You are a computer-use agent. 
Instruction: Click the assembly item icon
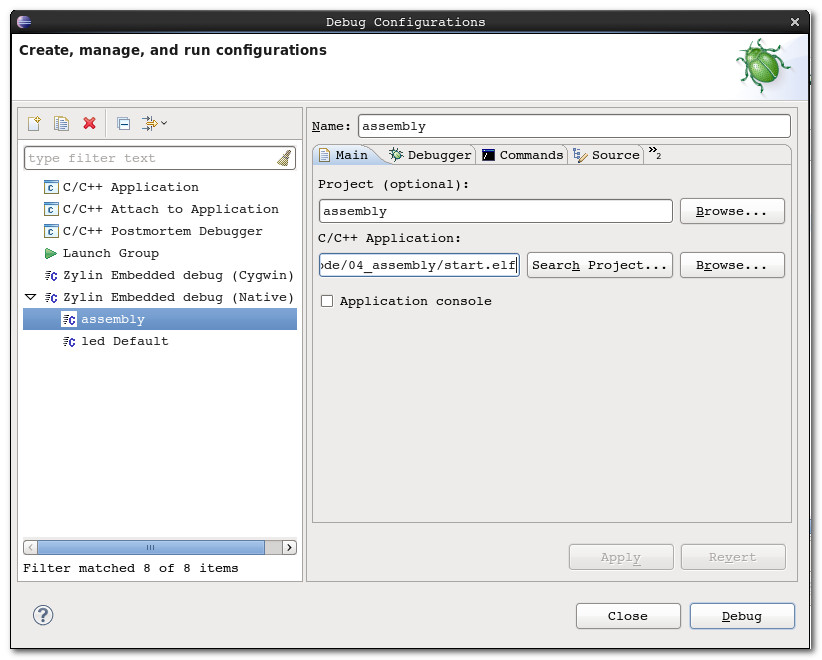click(69, 320)
